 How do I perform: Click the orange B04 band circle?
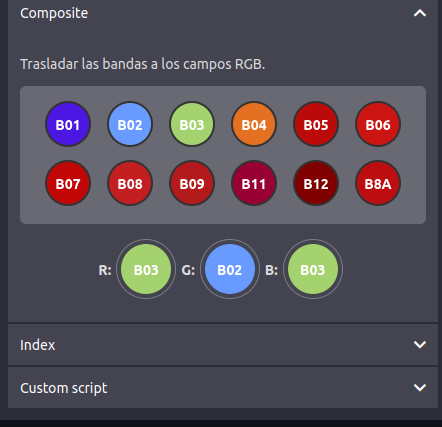tap(254, 124)
